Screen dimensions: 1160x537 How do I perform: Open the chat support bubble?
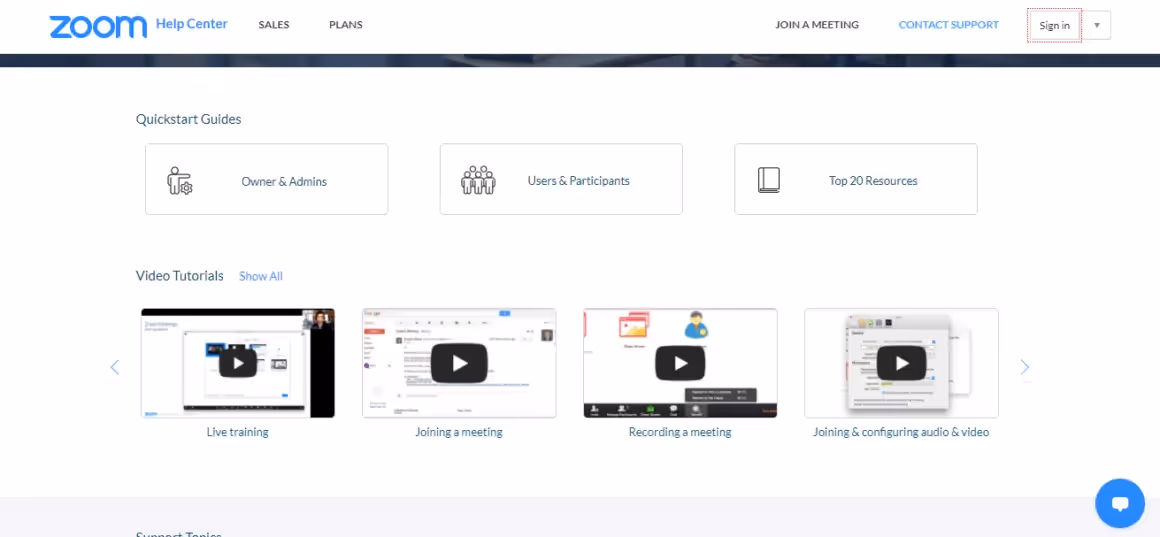tap(1119, 503)
